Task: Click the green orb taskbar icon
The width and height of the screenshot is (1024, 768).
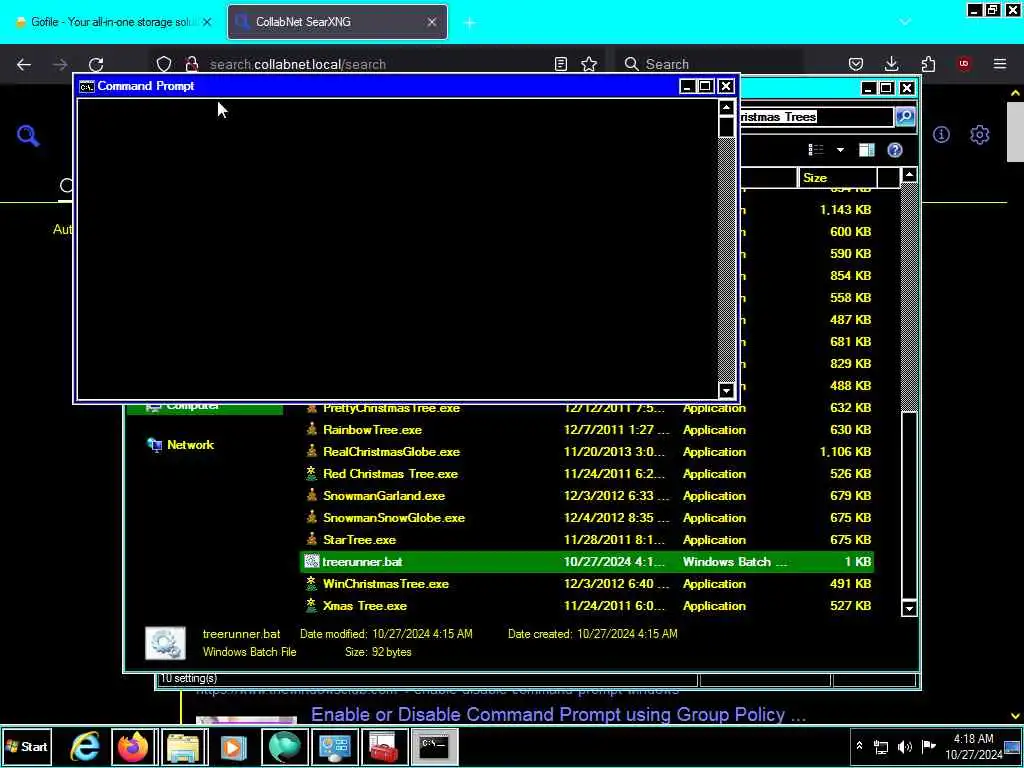Action: (284, 746)
